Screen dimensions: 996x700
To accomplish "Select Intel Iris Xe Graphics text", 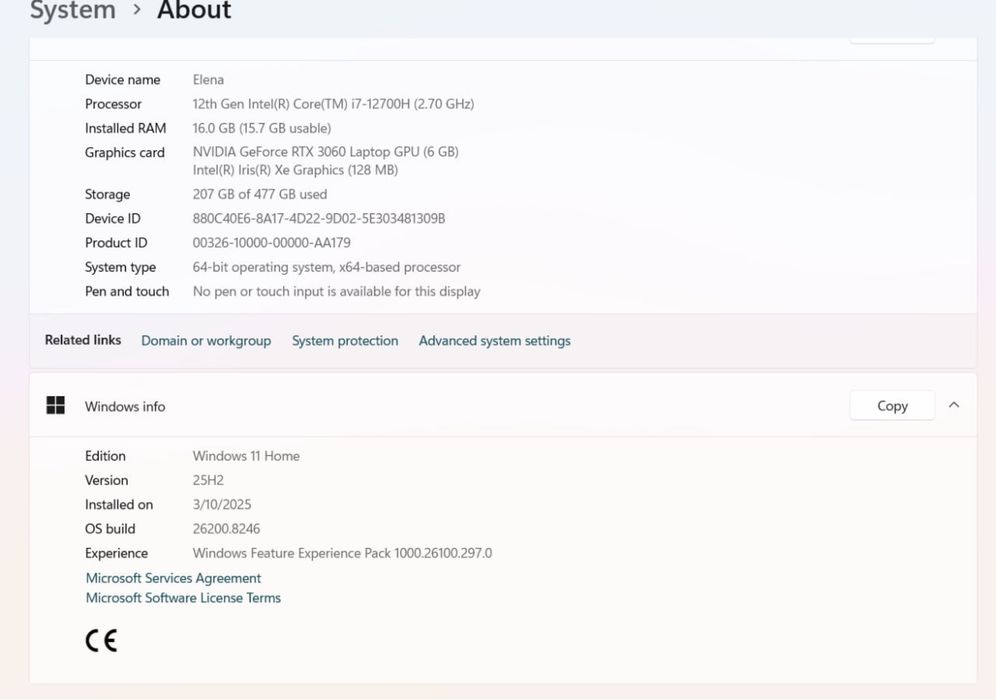I will click(x=295, y=170).
